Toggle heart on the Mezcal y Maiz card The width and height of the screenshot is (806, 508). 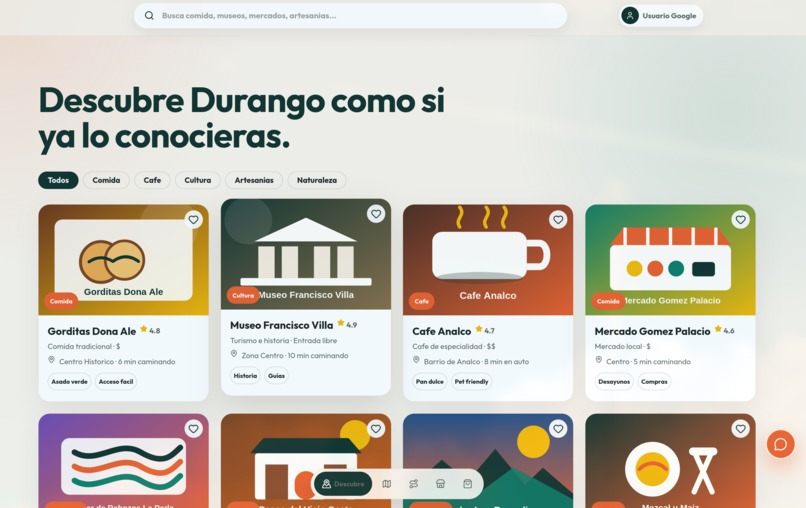pyautogui.click(x=740, y=428)
